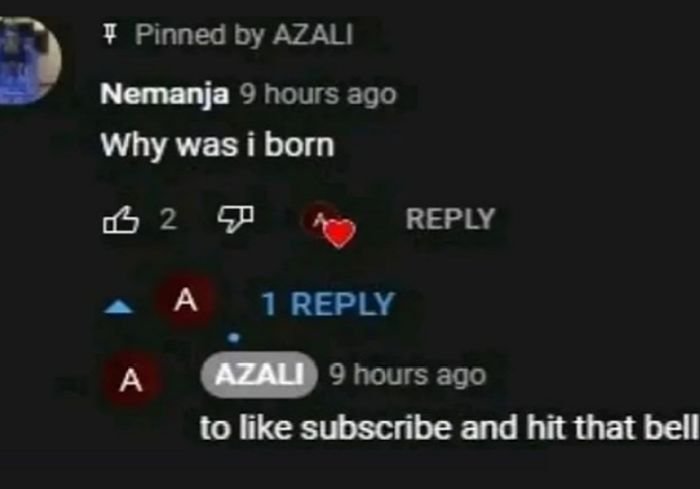The width and height of the screenshot is (700, 489).
Task: Click the reply text about hitting the bell
Action: (x=447, y=427)
